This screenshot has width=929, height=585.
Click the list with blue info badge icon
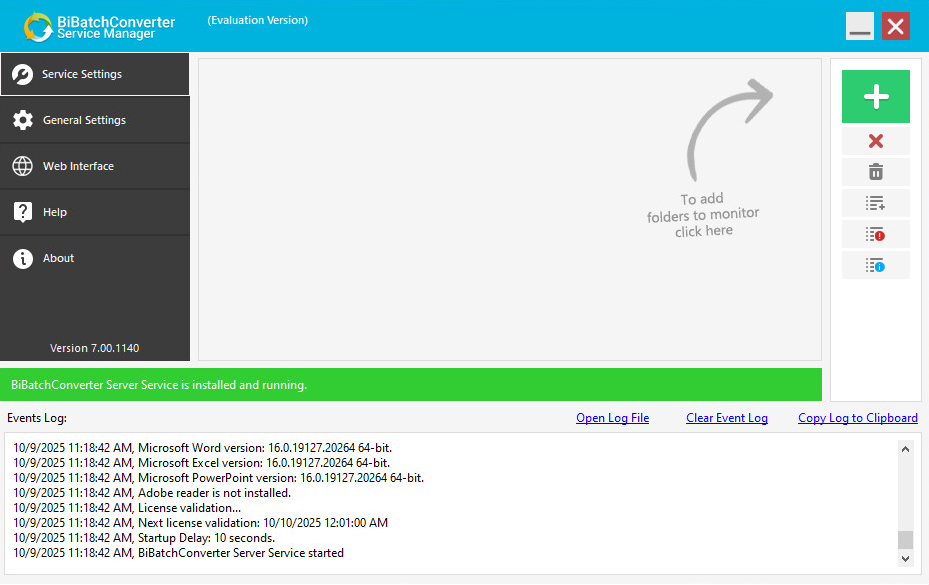coord(875,265)
